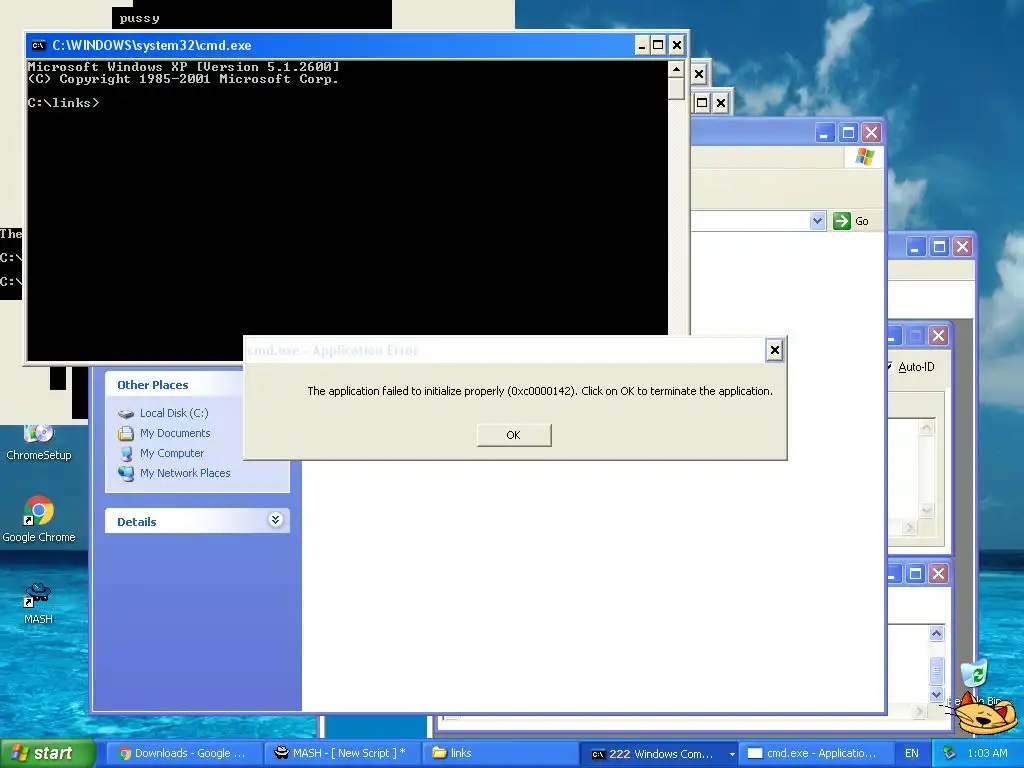Click the My Network Places globe icon

(126, 473)
